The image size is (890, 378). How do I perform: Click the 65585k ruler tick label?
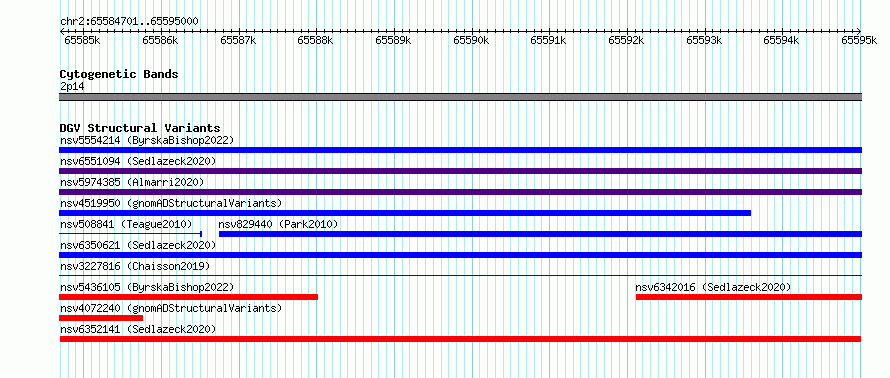point(82,40)
